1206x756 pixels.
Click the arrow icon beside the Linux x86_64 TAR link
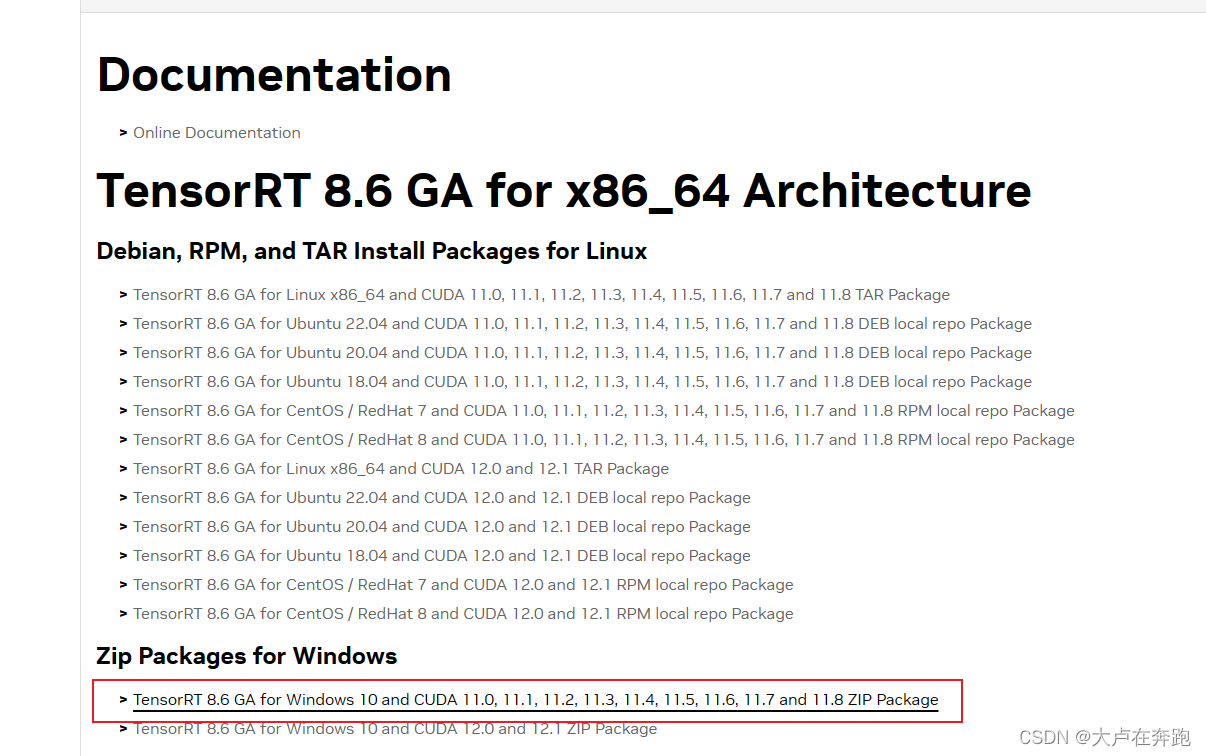[122, 294]
